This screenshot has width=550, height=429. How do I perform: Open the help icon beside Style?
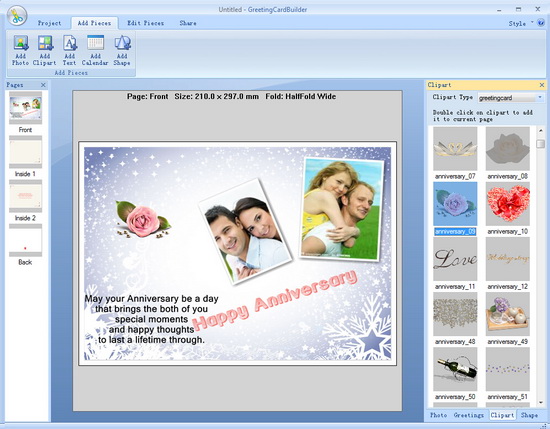(541, 23)
